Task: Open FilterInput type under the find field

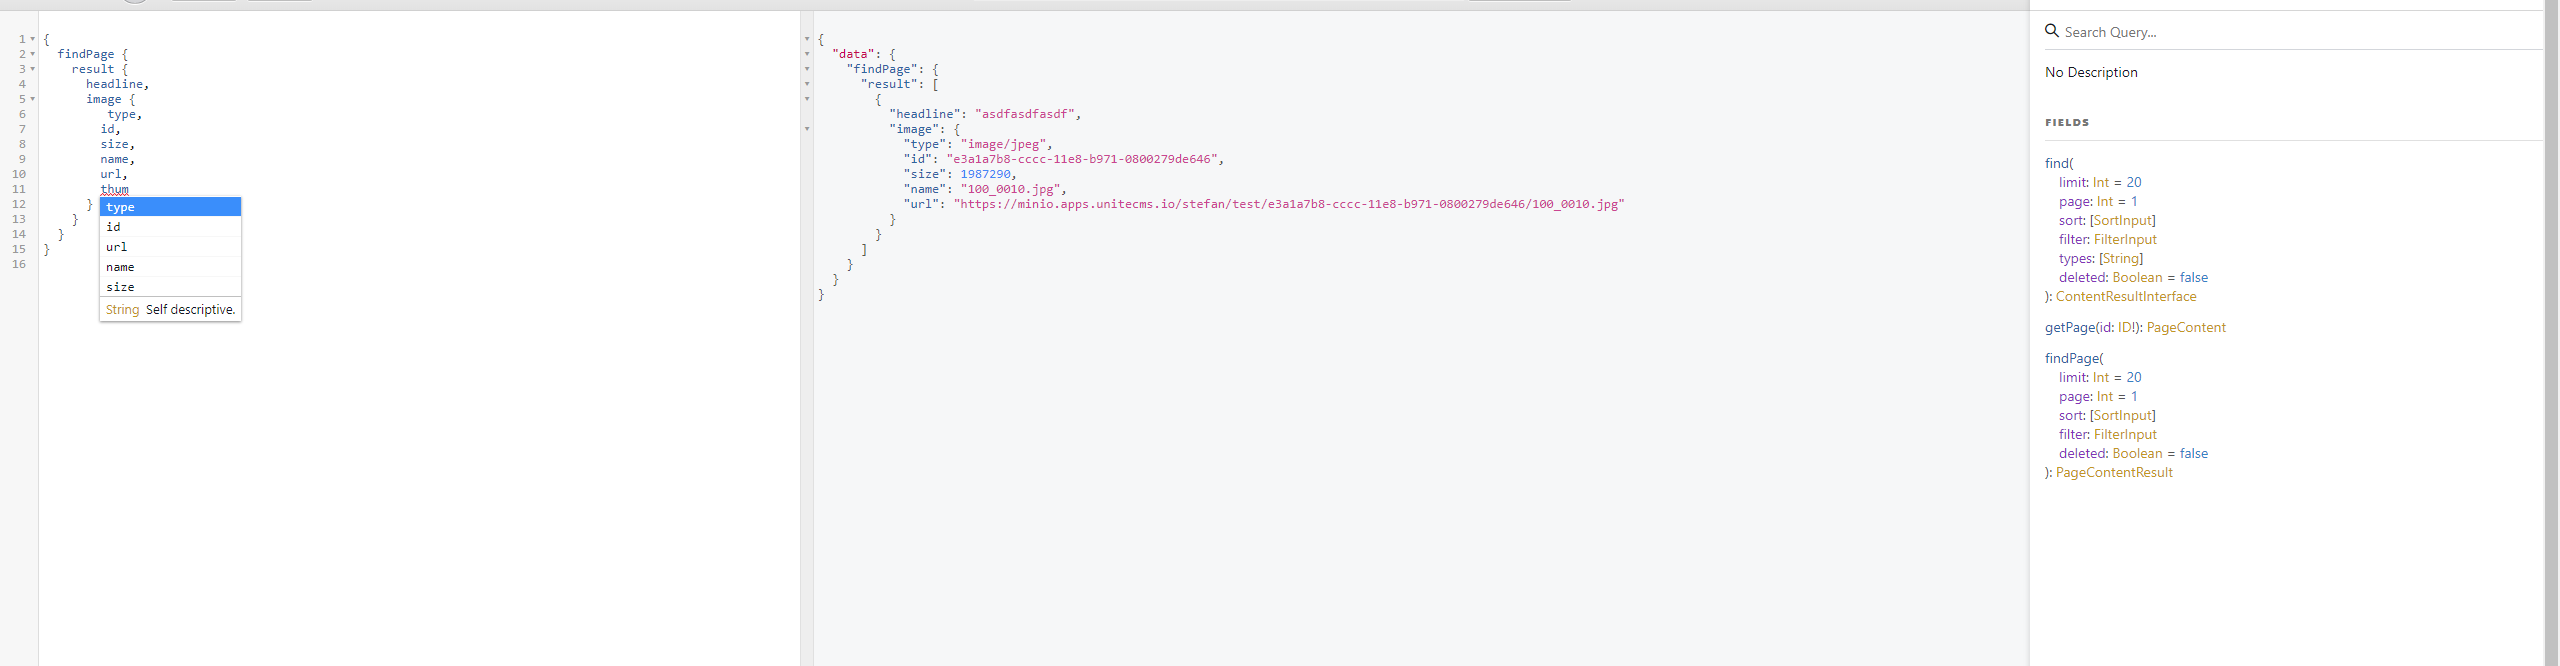Action: coord(2125,239)
